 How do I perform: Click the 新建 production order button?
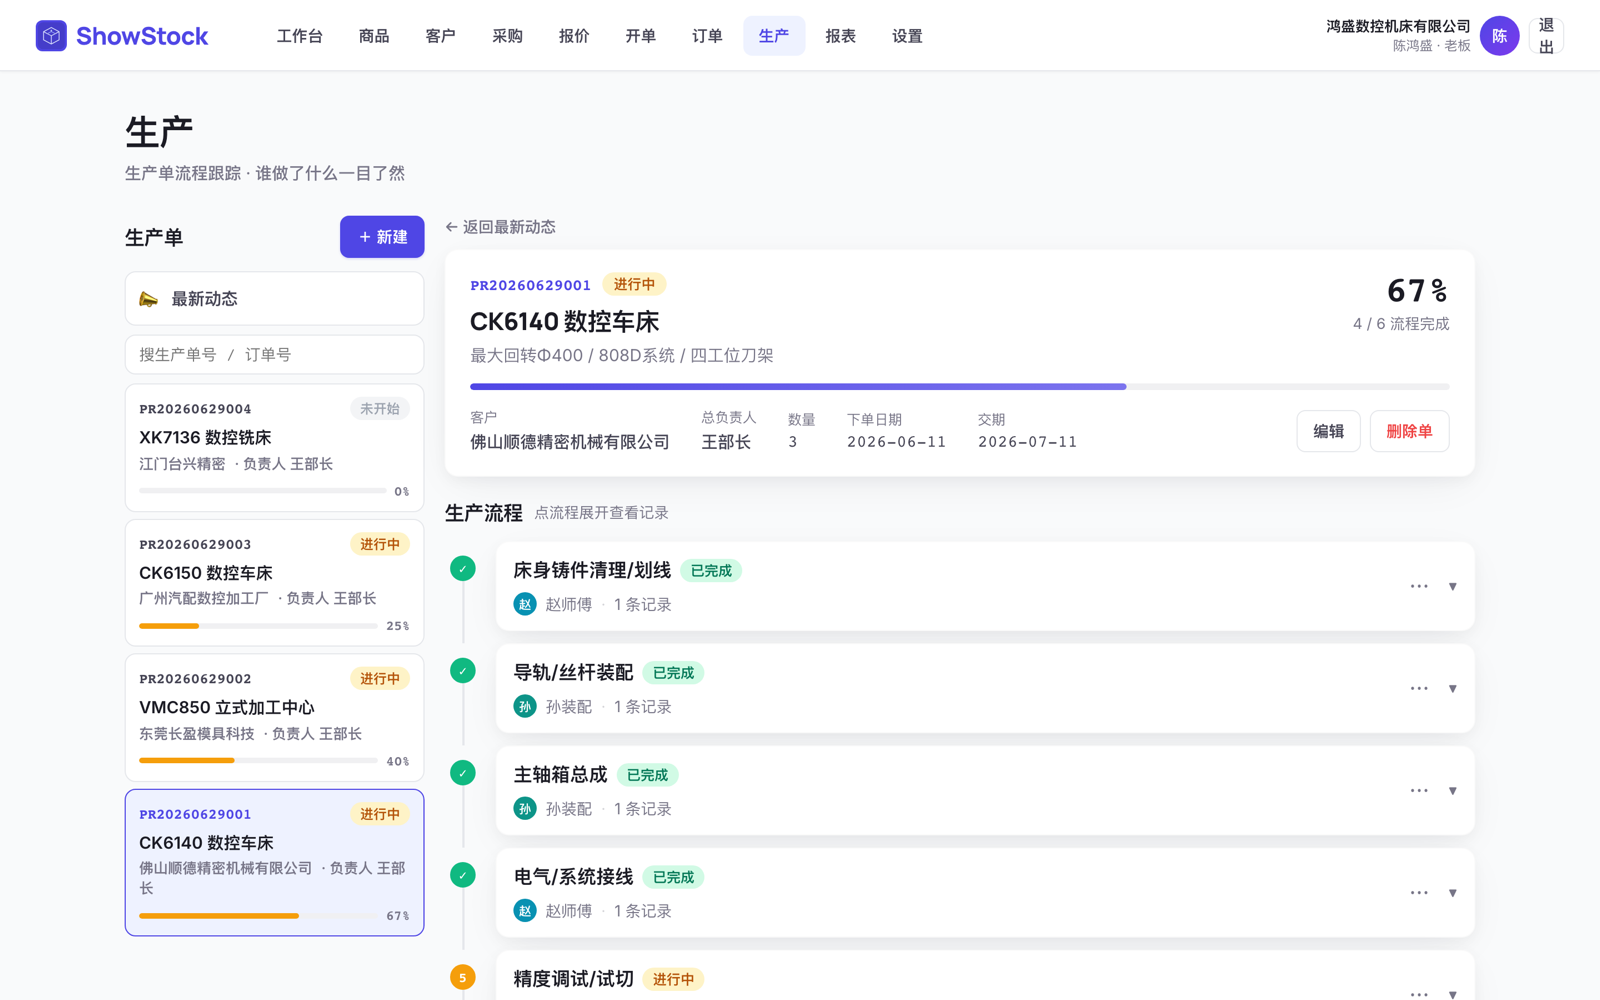tap(382, 237)
